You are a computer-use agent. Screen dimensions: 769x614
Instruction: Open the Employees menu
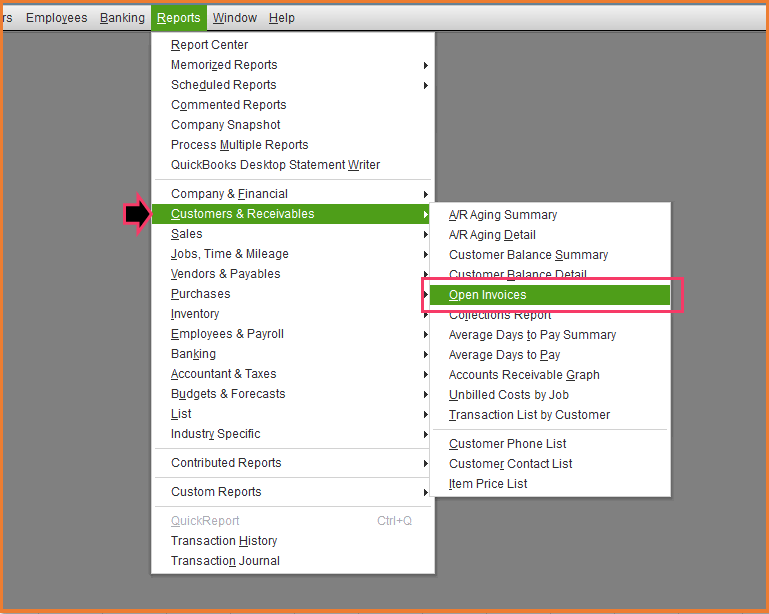(x=56, y=18)
